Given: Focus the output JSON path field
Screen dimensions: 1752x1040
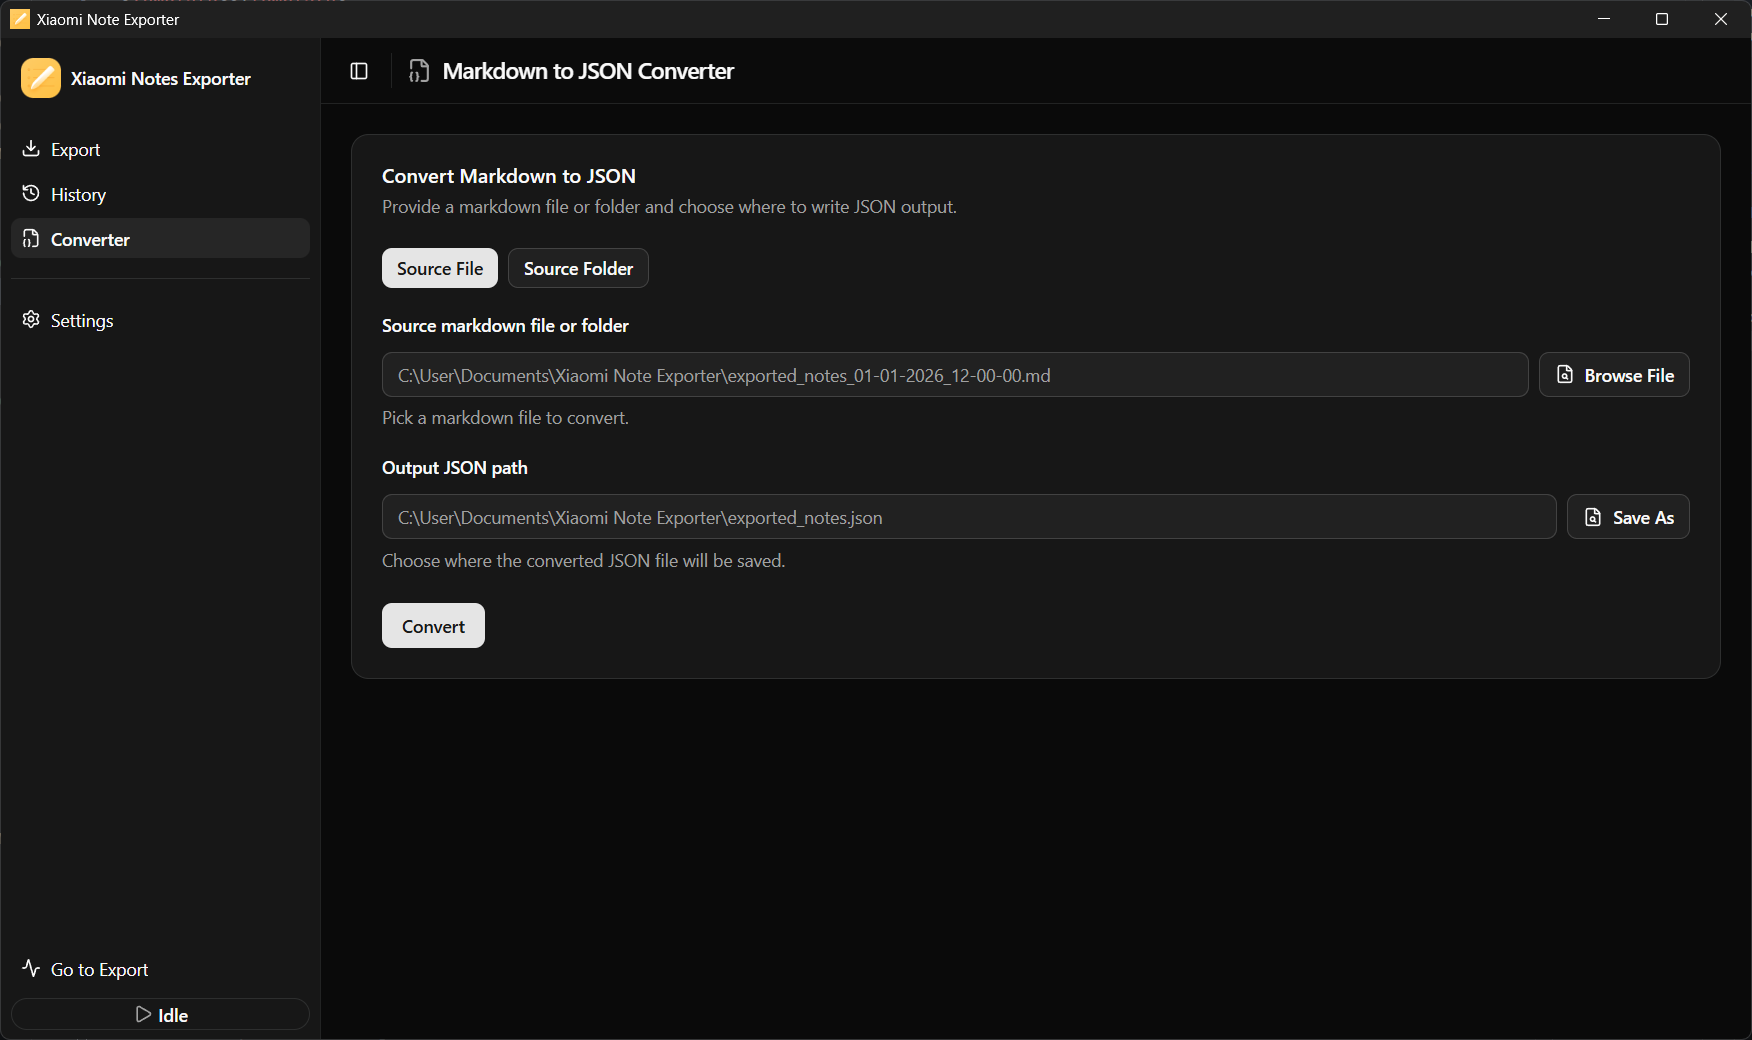Looking at the screenshot, I should pos(969,517).
